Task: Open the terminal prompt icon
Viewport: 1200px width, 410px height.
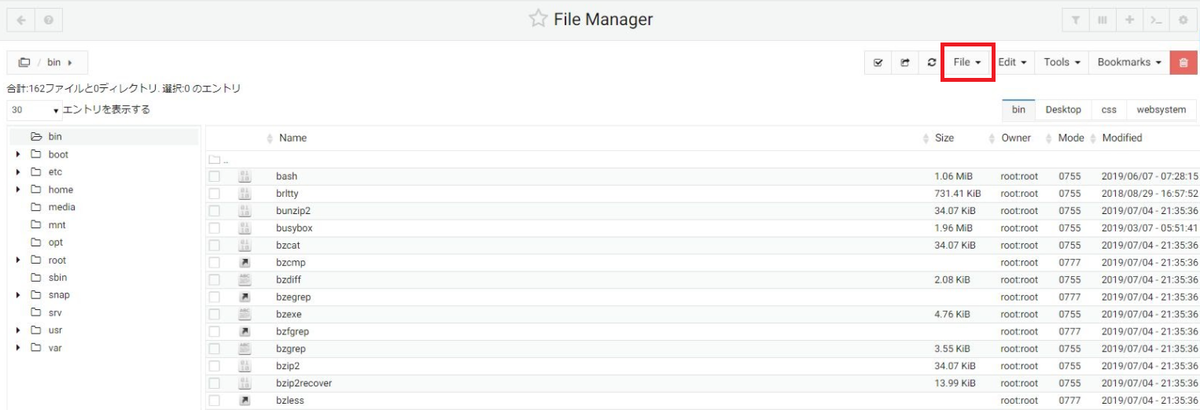Action: [x=1156, y=19]
